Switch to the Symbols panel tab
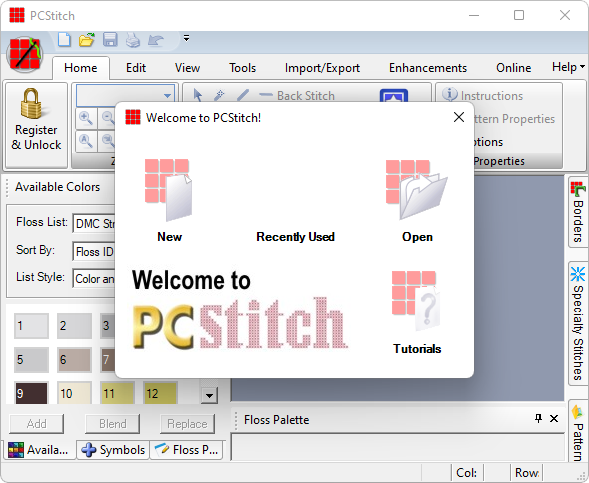589x483 pixels. pyautogui.click(x=113, y=450)
